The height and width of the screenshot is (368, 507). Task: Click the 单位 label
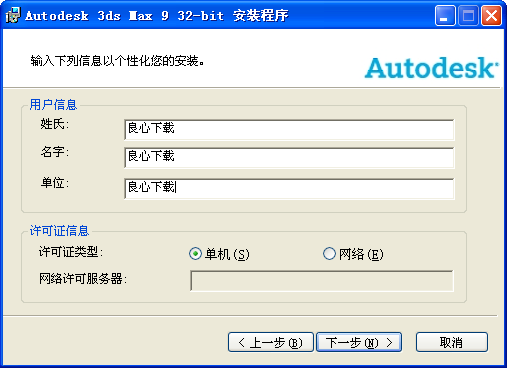55,183
